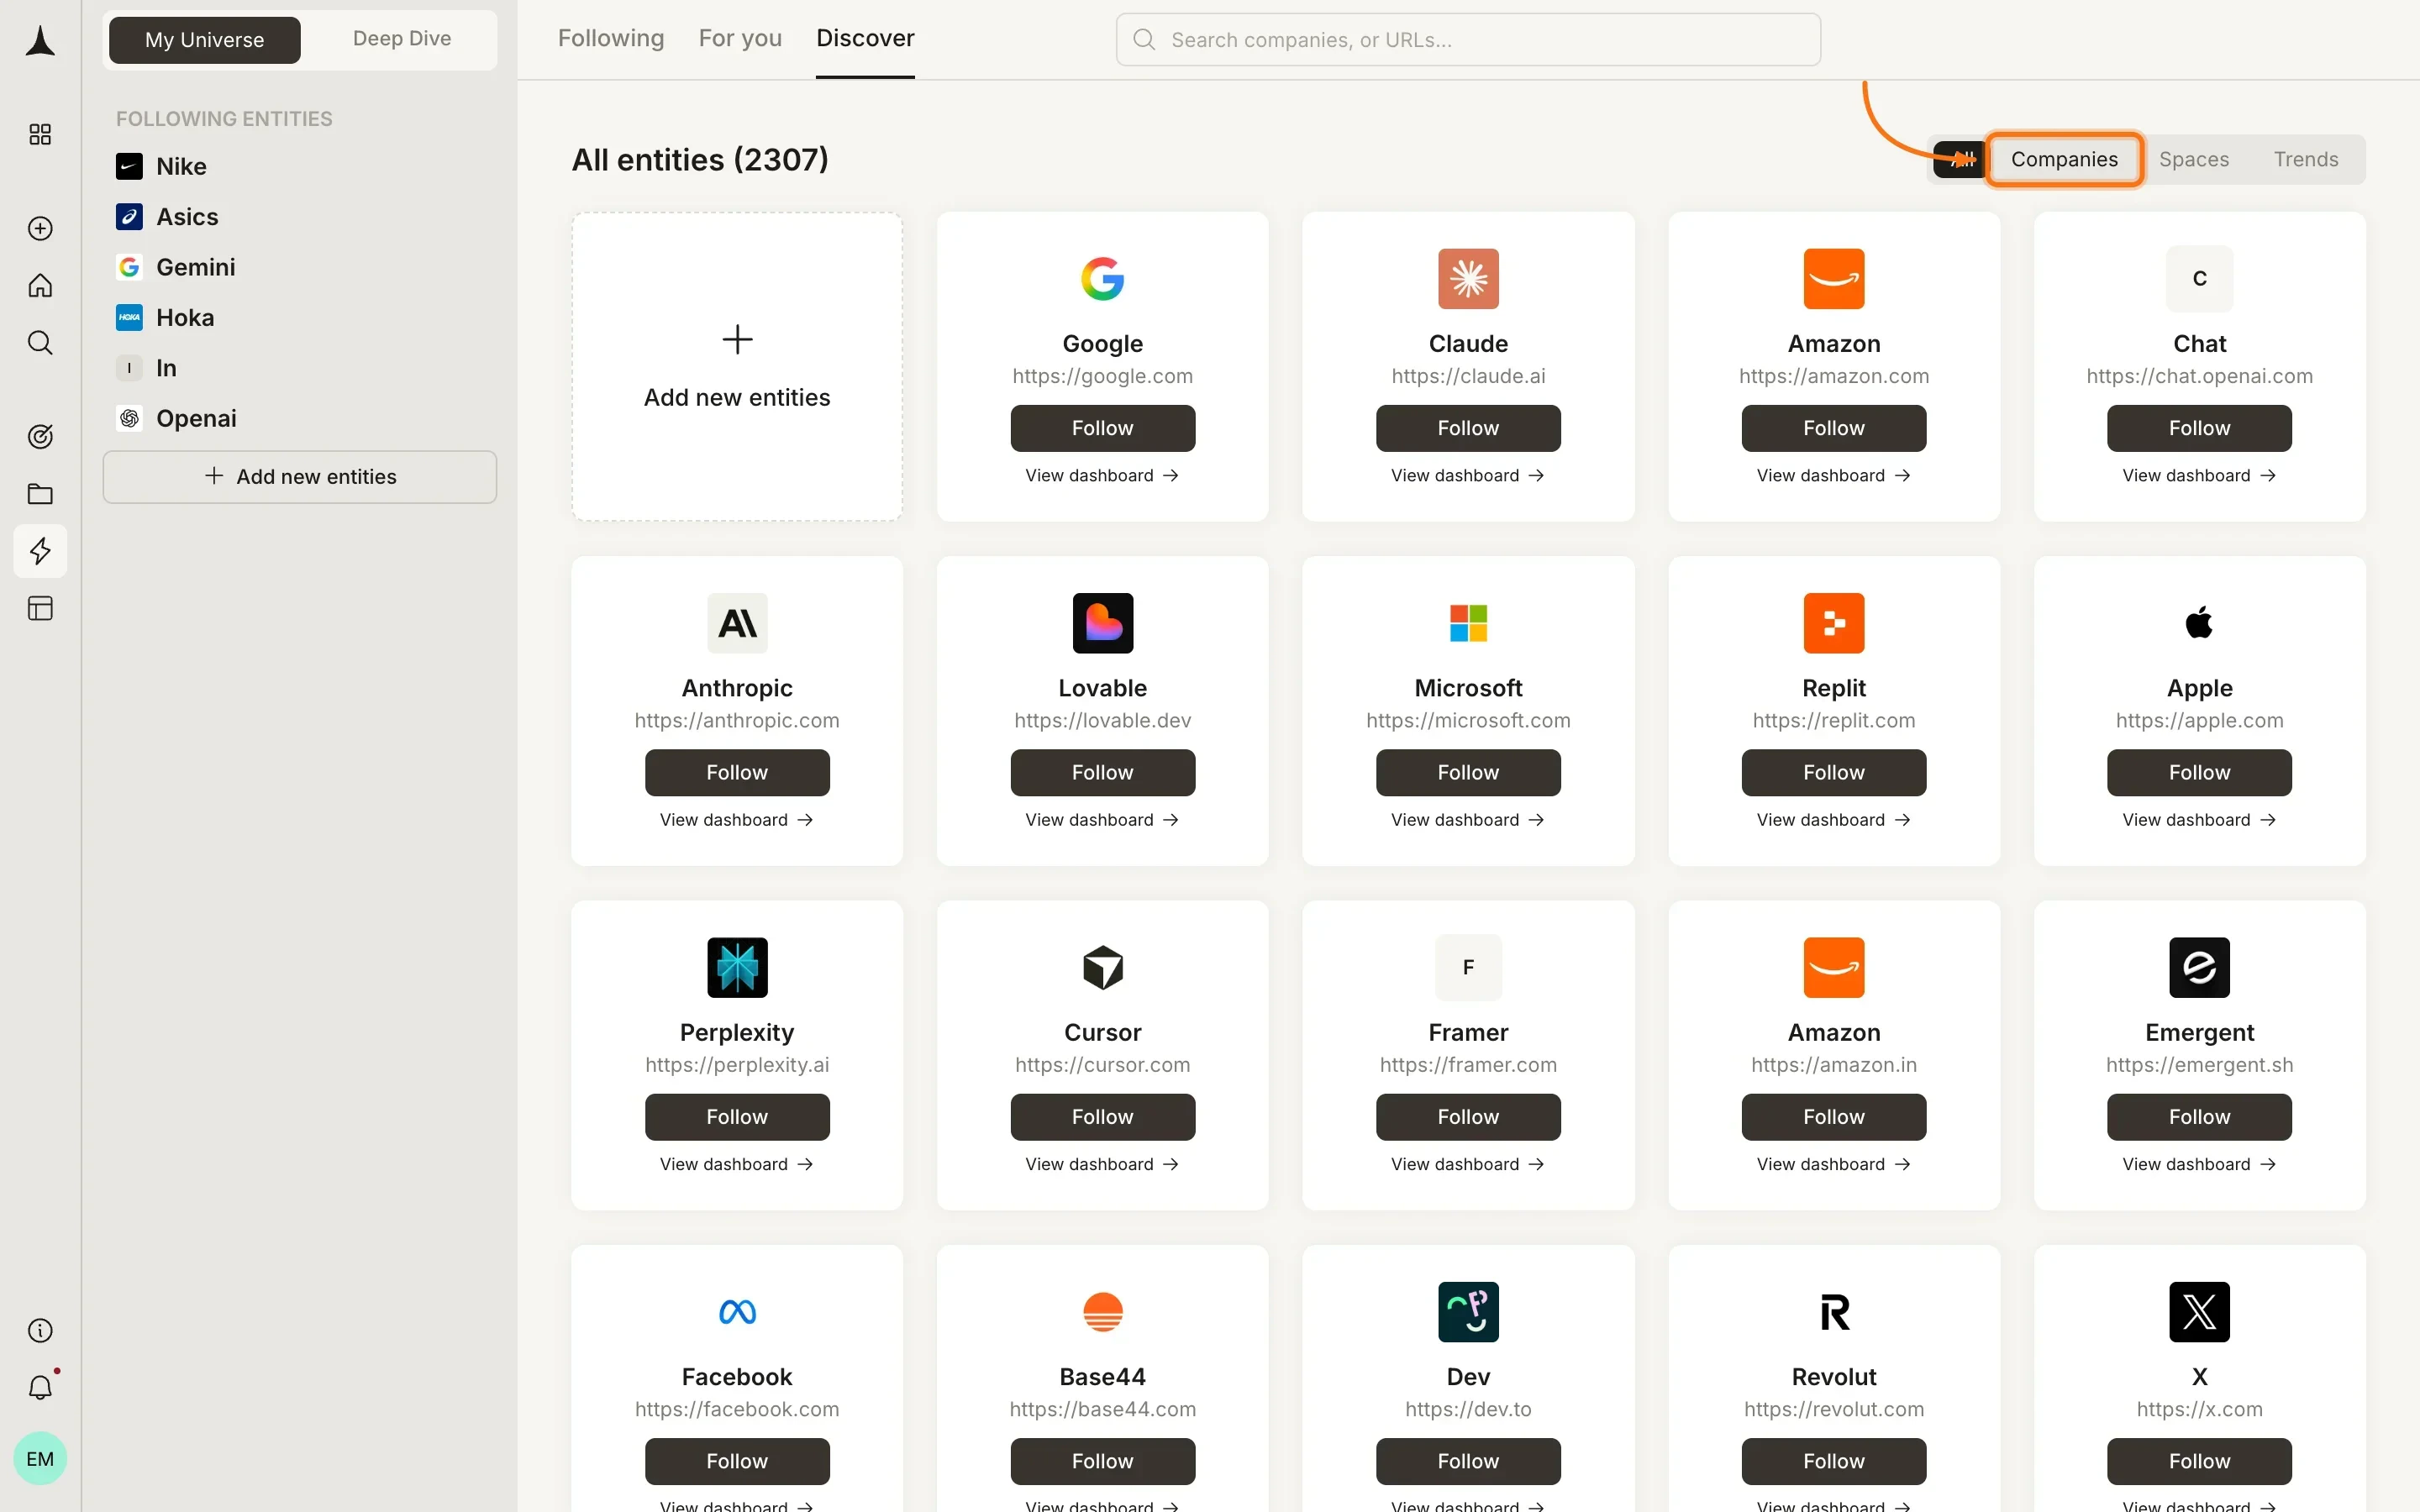This screenshot has width=2420, height=1512.
Task: Open the magnifier search sidebar icon
Action: tap(40, 343)
